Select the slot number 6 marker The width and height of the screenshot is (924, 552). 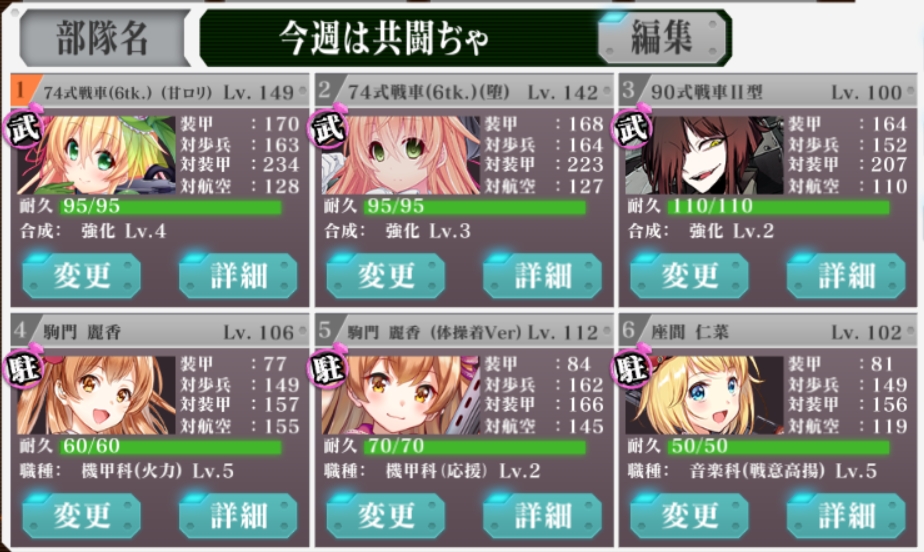[629, 329]
